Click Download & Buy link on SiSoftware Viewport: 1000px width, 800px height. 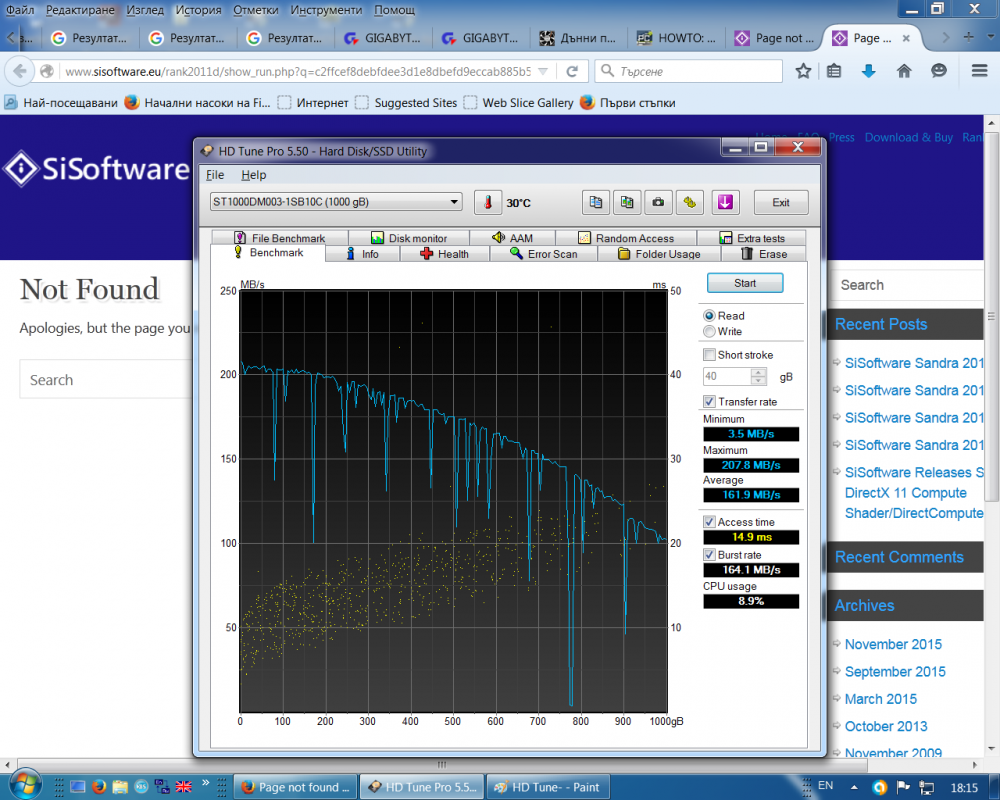tap(908, 137)
